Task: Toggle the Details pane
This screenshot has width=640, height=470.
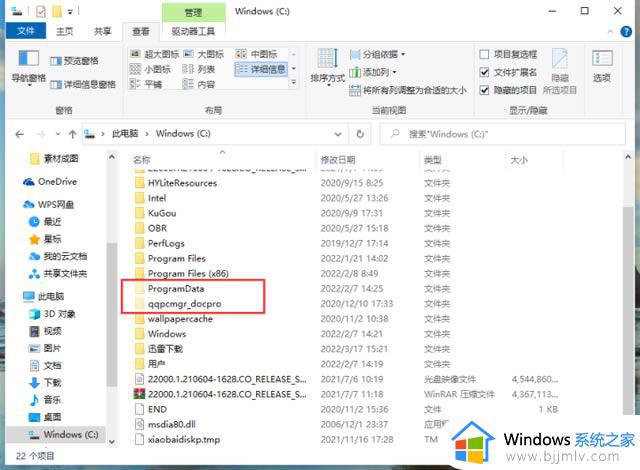Action: click(83, 84)
